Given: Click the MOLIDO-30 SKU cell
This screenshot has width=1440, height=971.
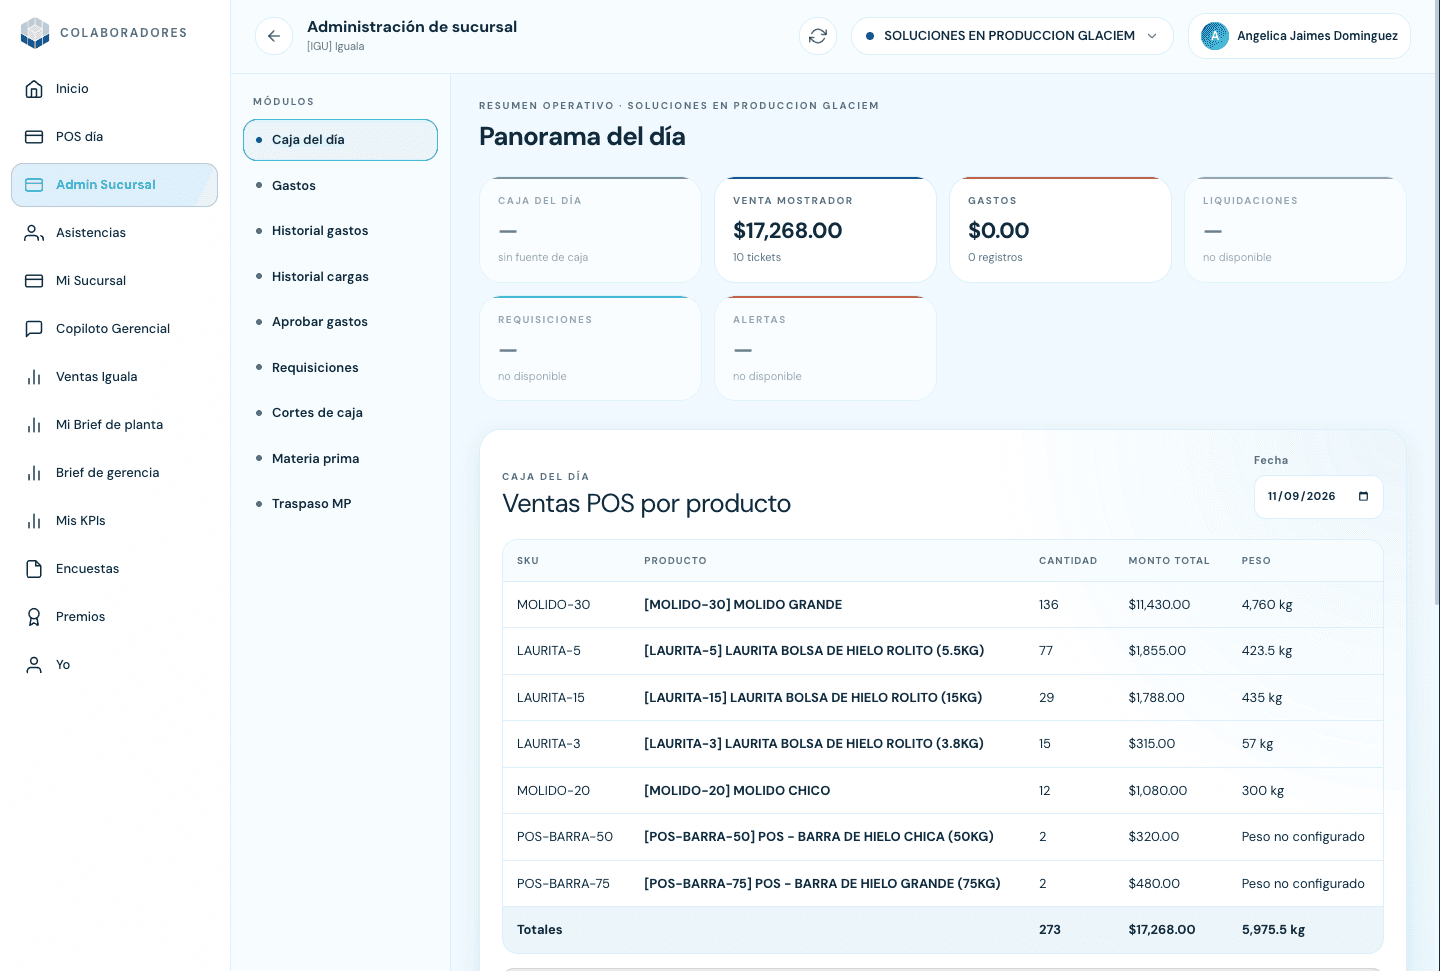Looking at the screenshot, I should click(553, 605).
